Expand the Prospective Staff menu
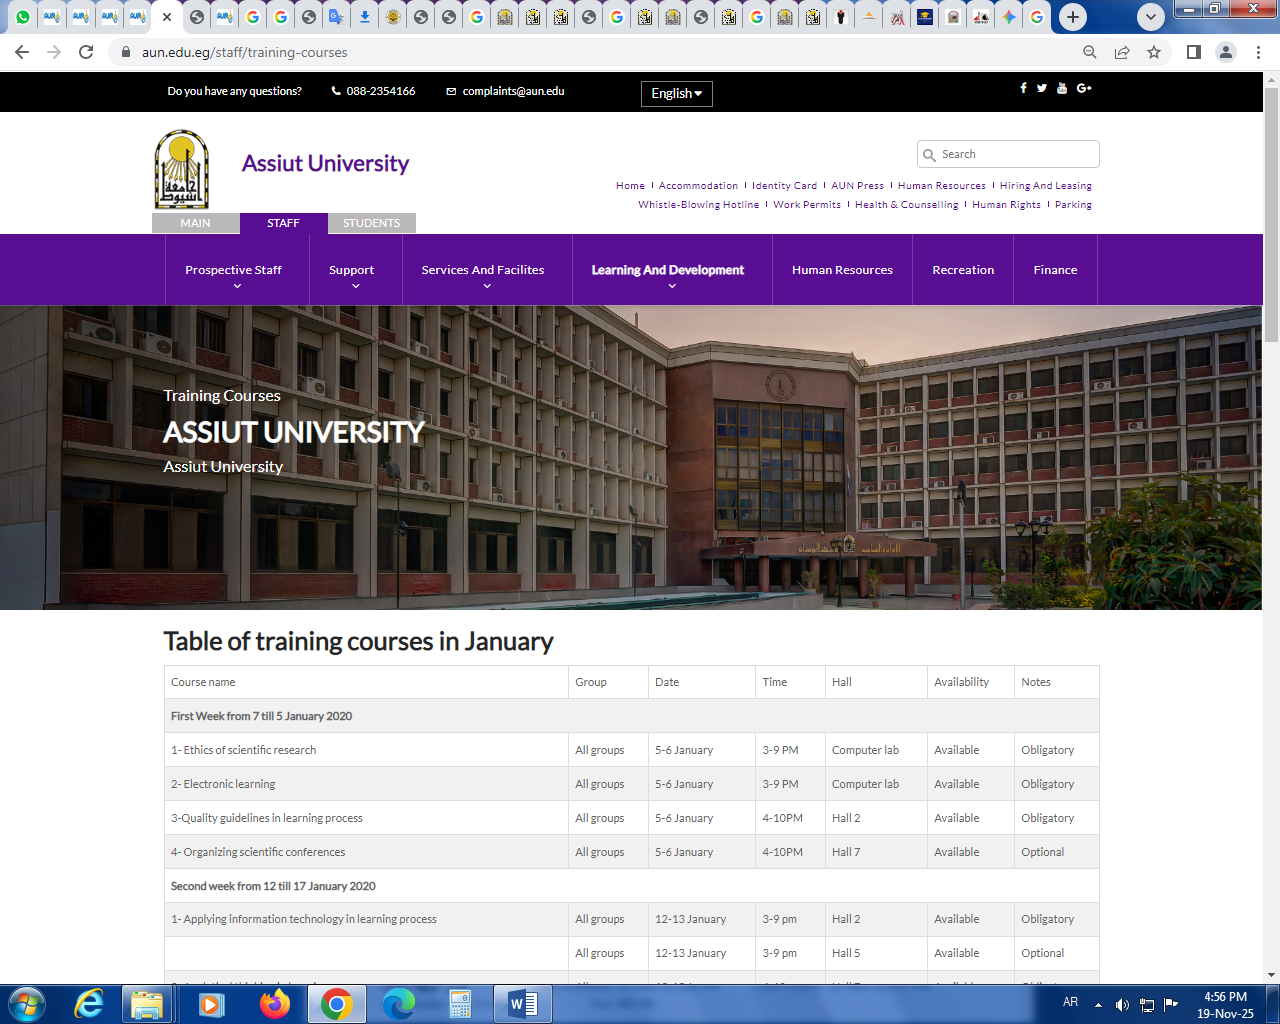The height and width of the screenshot is (1024, 1280). [x=233, y=271]
